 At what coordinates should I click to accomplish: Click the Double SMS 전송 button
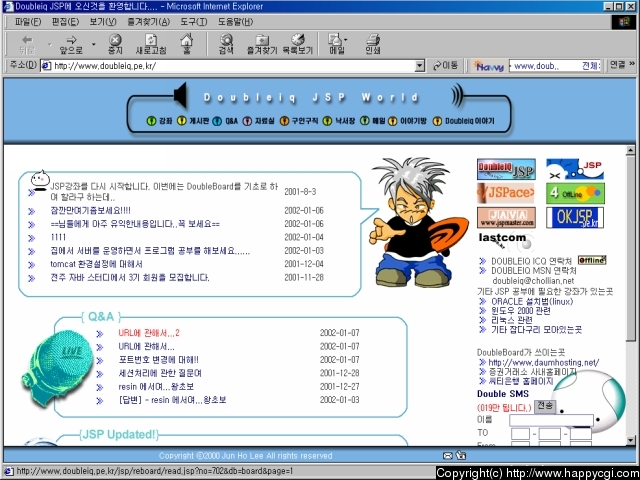pyautogui.click(x=545, y=406)
